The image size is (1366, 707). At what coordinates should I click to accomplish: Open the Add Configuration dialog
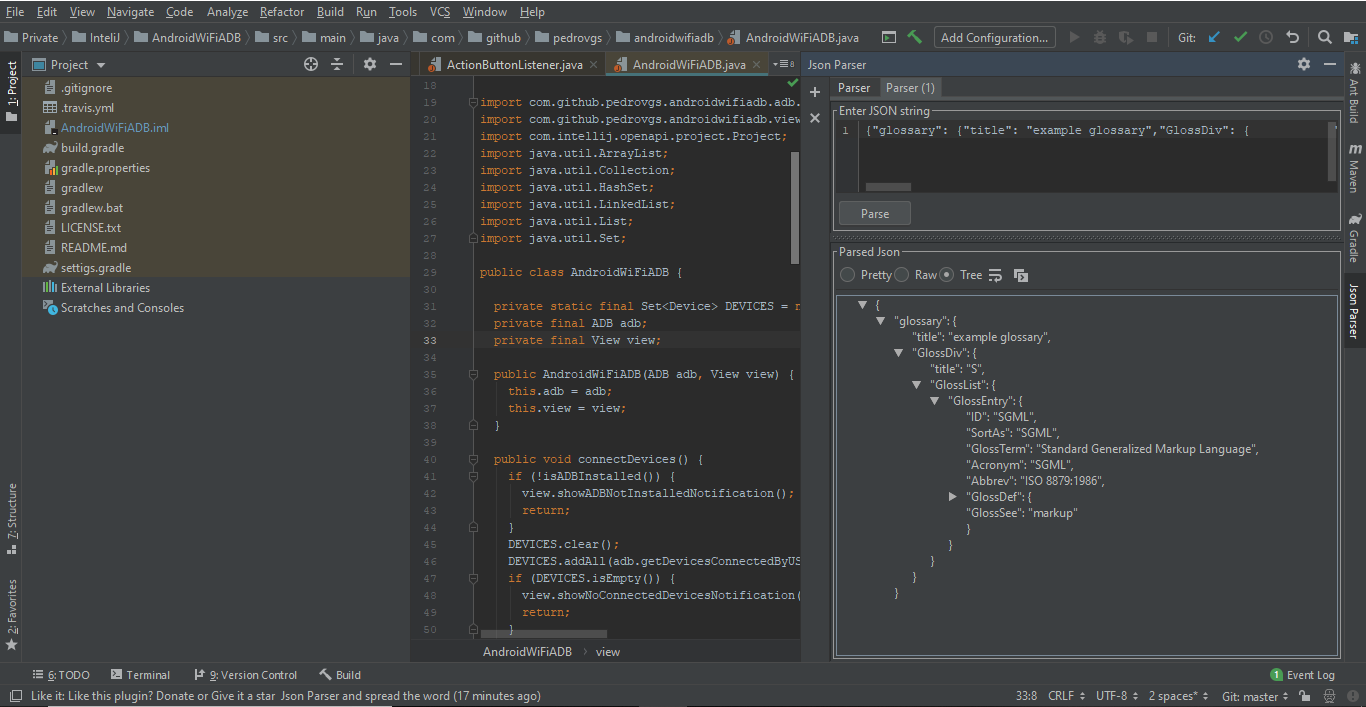point(994,36)
